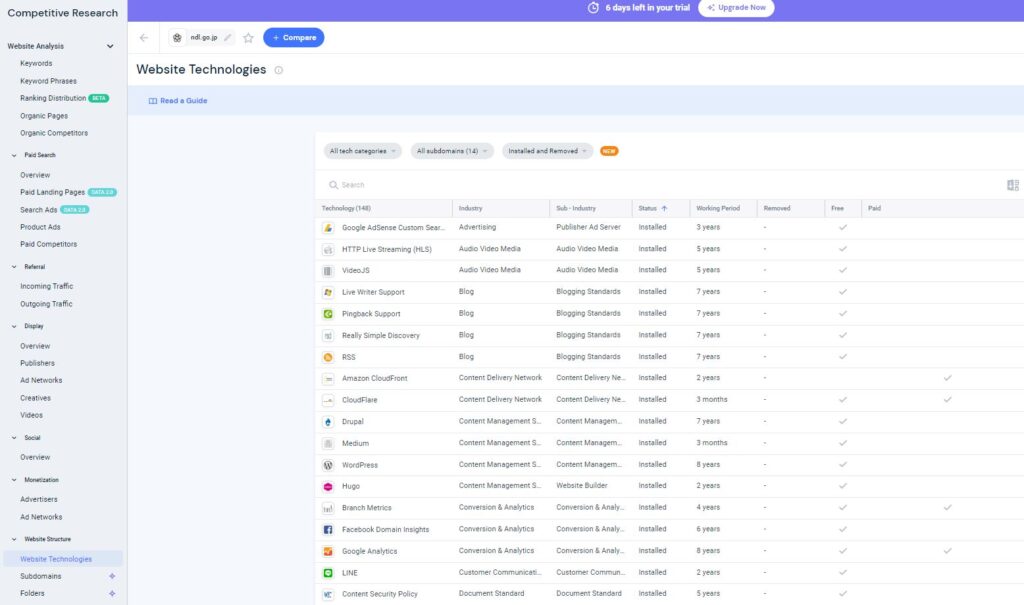The image size is (1024, 605).
Task: Click the Branch Metrics icon
Action: tap(328, 508)
